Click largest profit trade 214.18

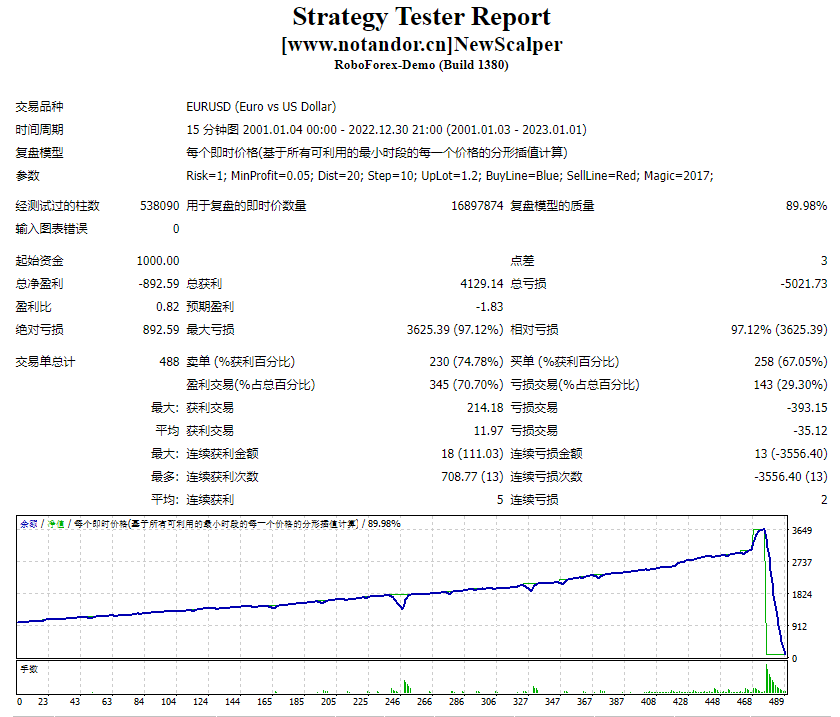click(485, 408)
